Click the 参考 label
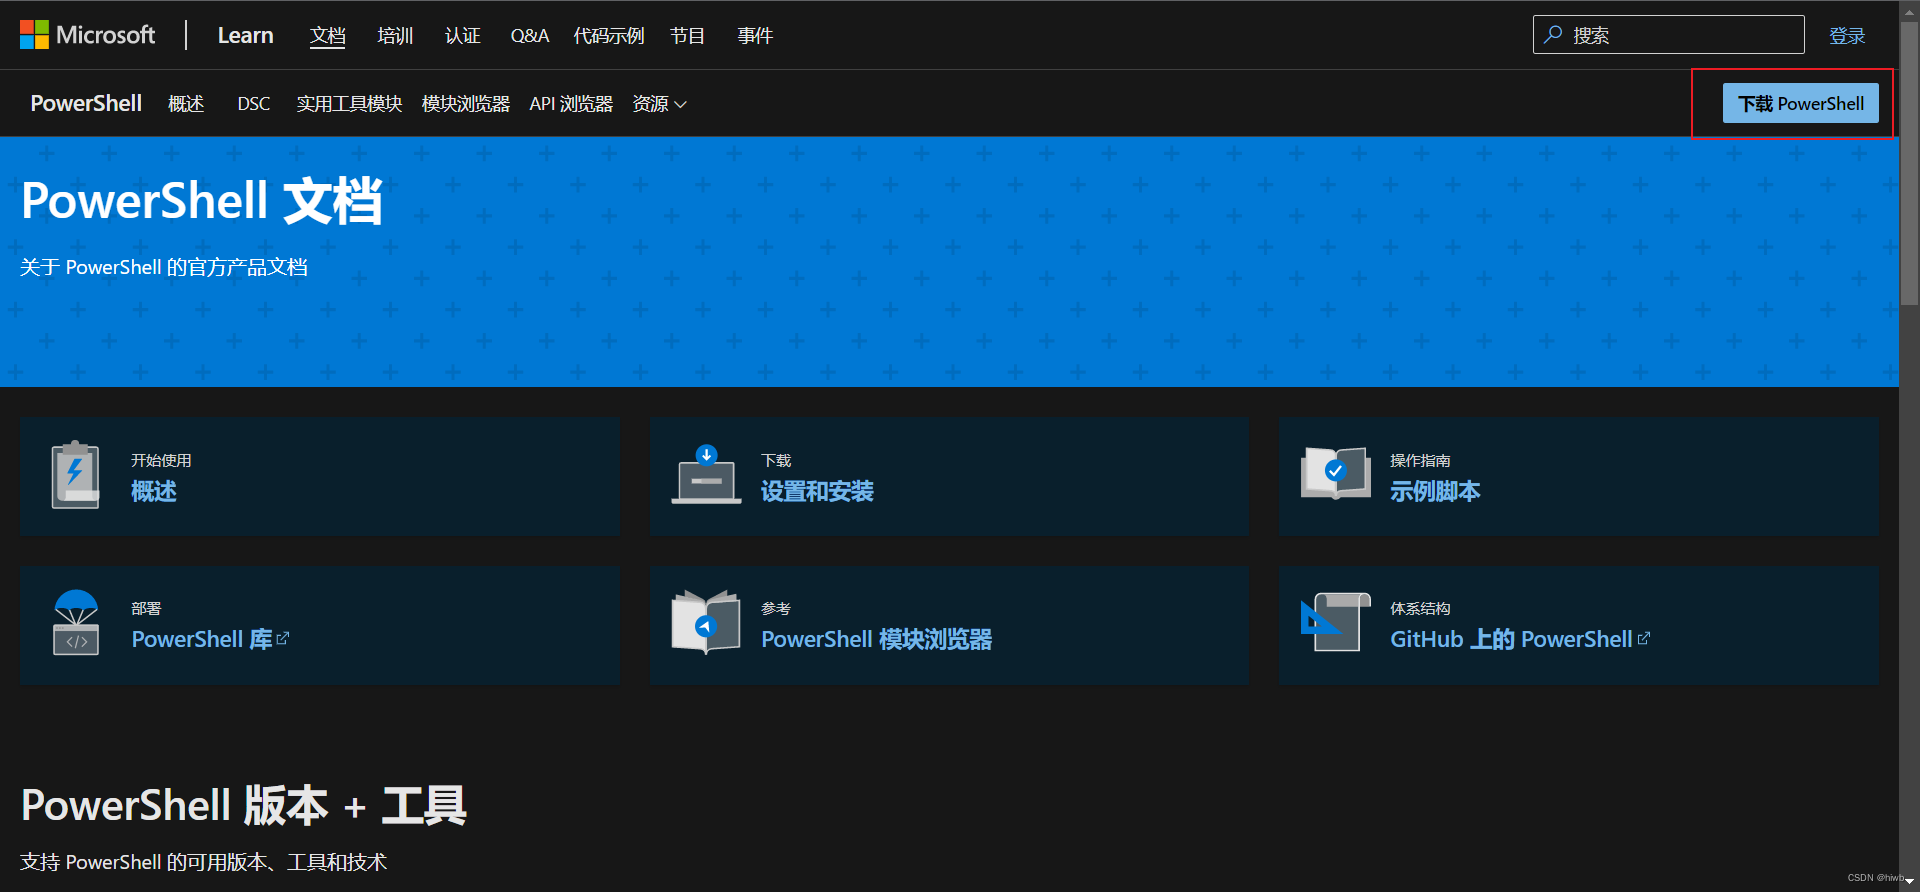This screenshot has width=1920, height=892. [x=776, y=608]
